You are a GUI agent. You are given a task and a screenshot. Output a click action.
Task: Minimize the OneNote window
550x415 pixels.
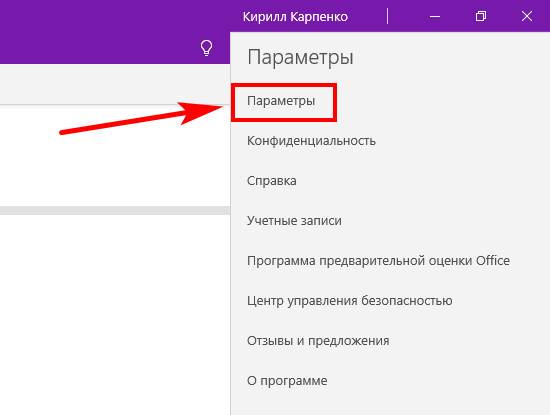tap(435, 16)
